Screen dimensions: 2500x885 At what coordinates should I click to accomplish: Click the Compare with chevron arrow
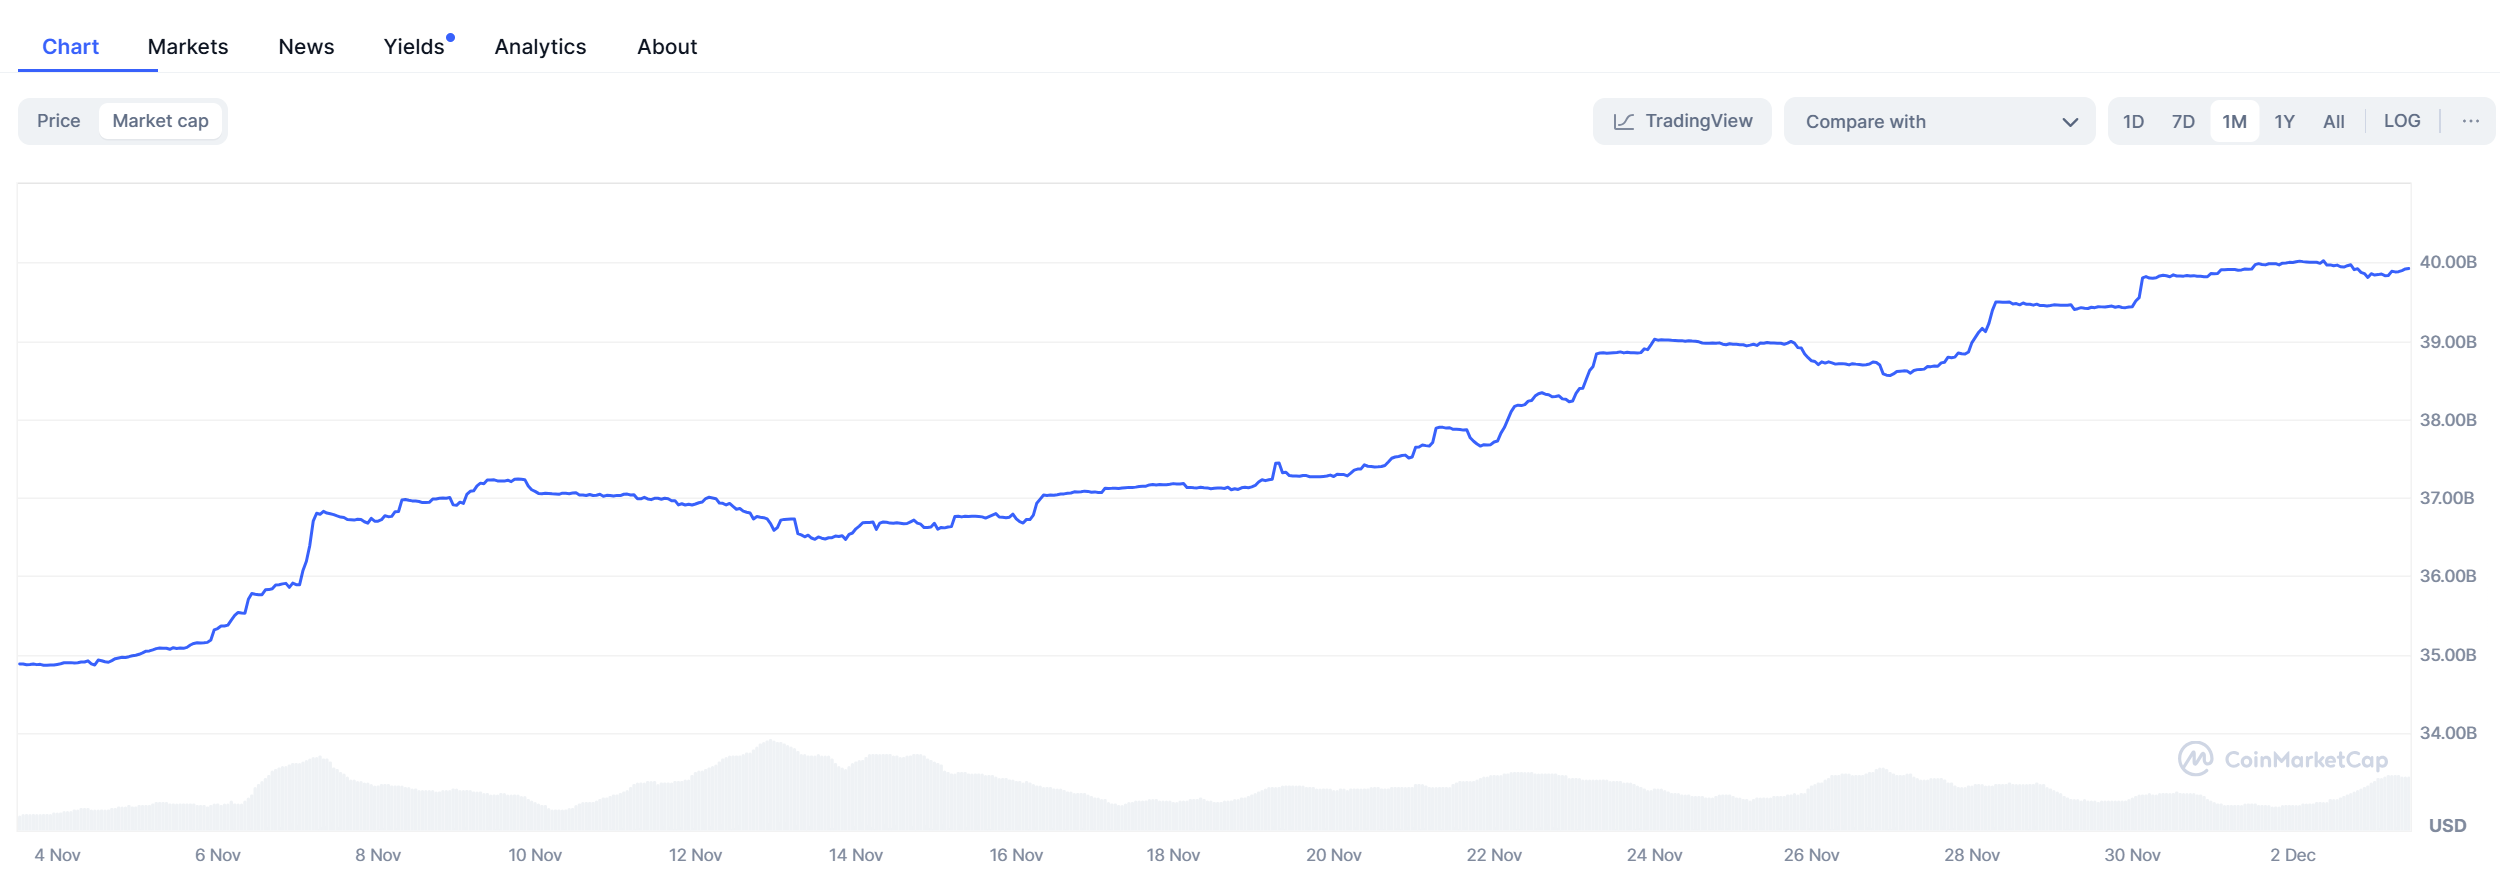[x=2070, y=122]
